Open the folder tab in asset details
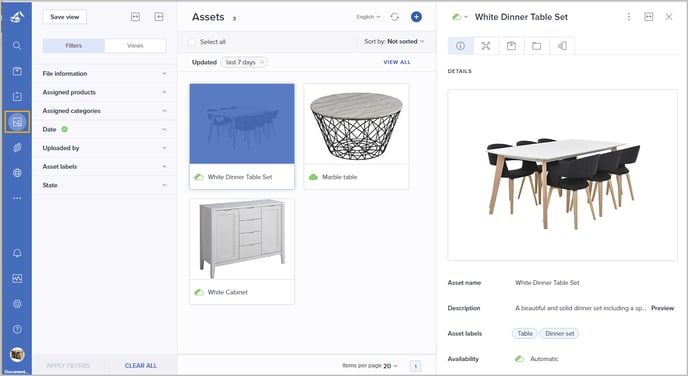 click(x=536, y=46)
